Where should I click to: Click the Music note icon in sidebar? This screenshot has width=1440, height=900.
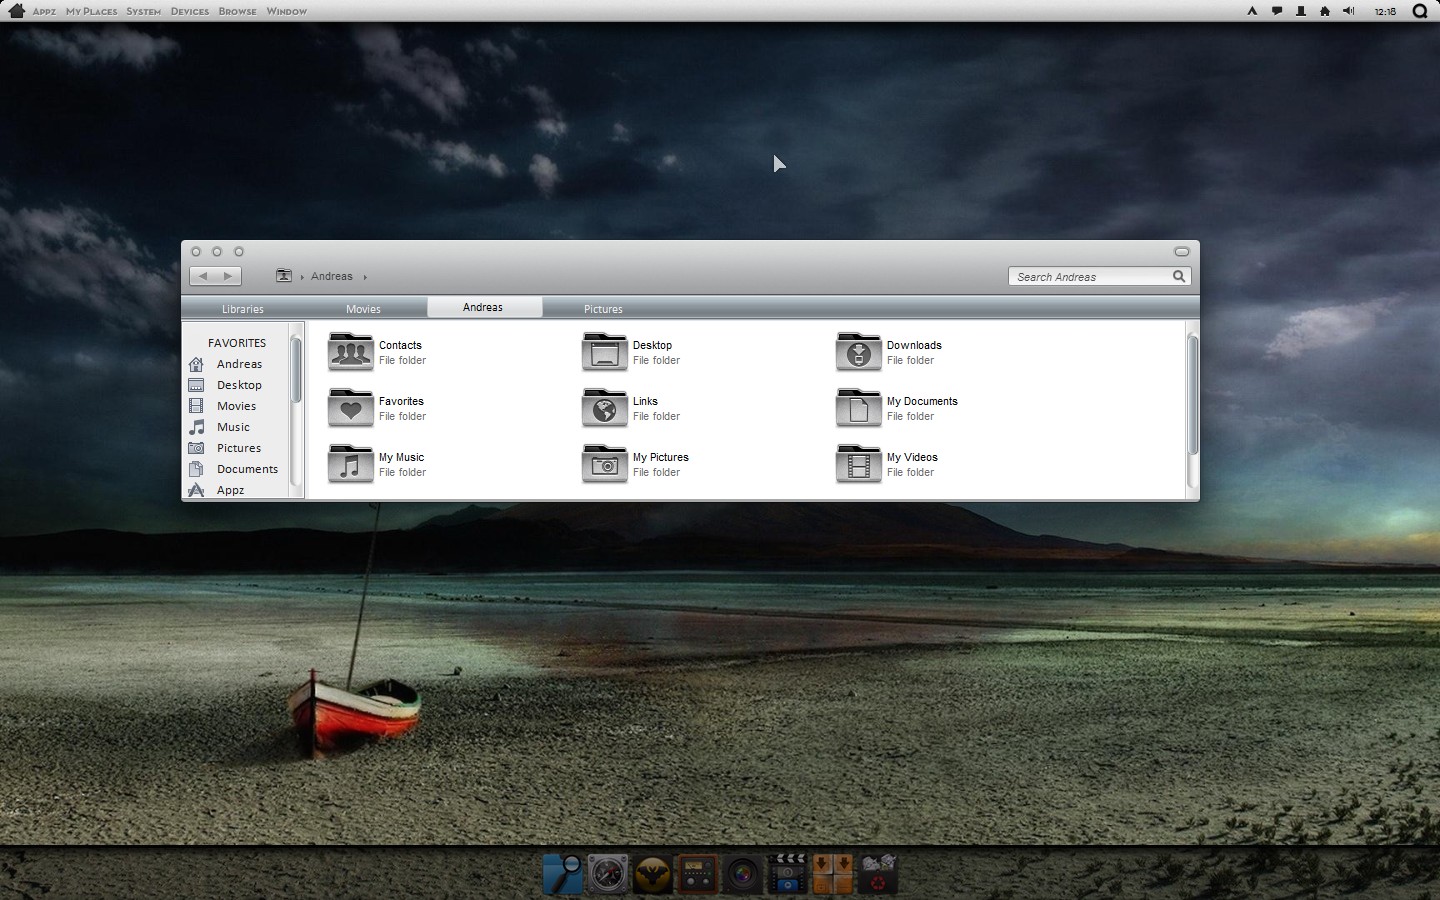click(x=196, y=427)
